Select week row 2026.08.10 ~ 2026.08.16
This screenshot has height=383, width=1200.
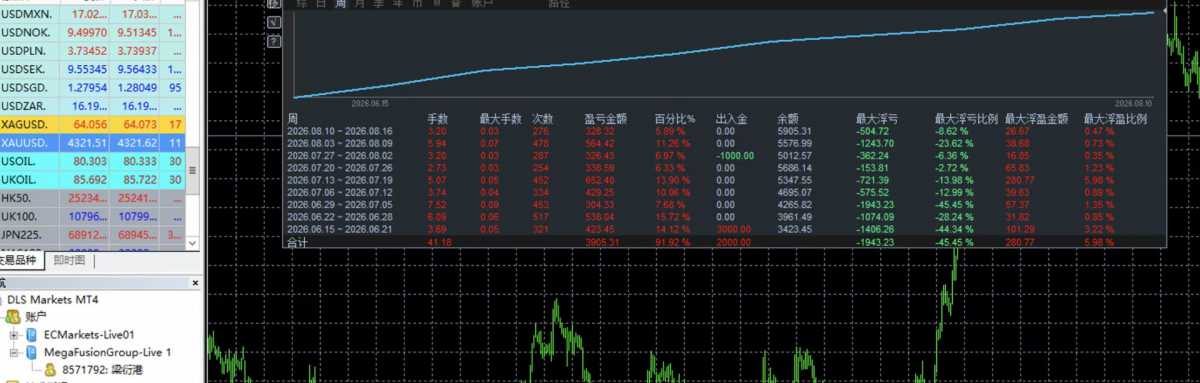click(x=725, y=131)
